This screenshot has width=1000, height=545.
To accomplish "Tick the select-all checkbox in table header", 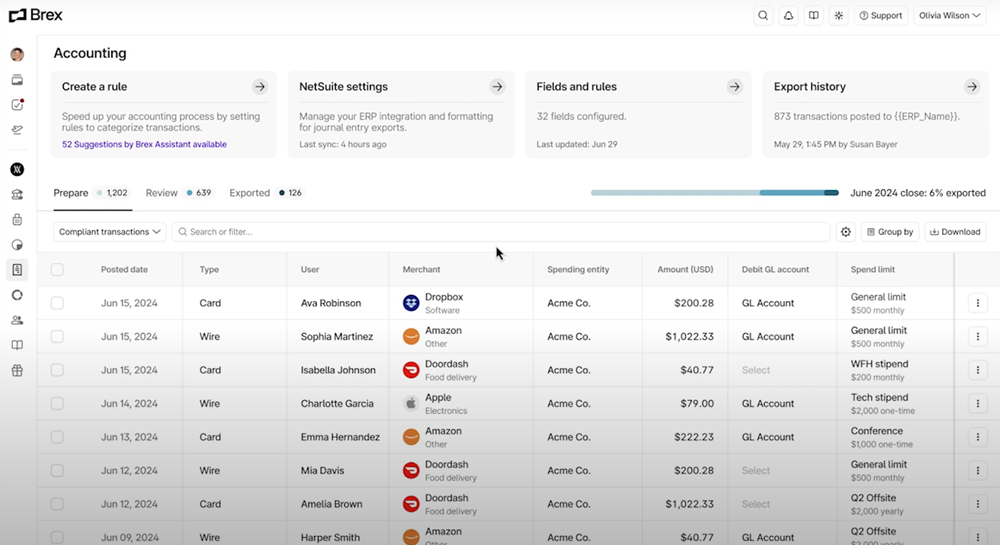I will [x=57, y=270].
